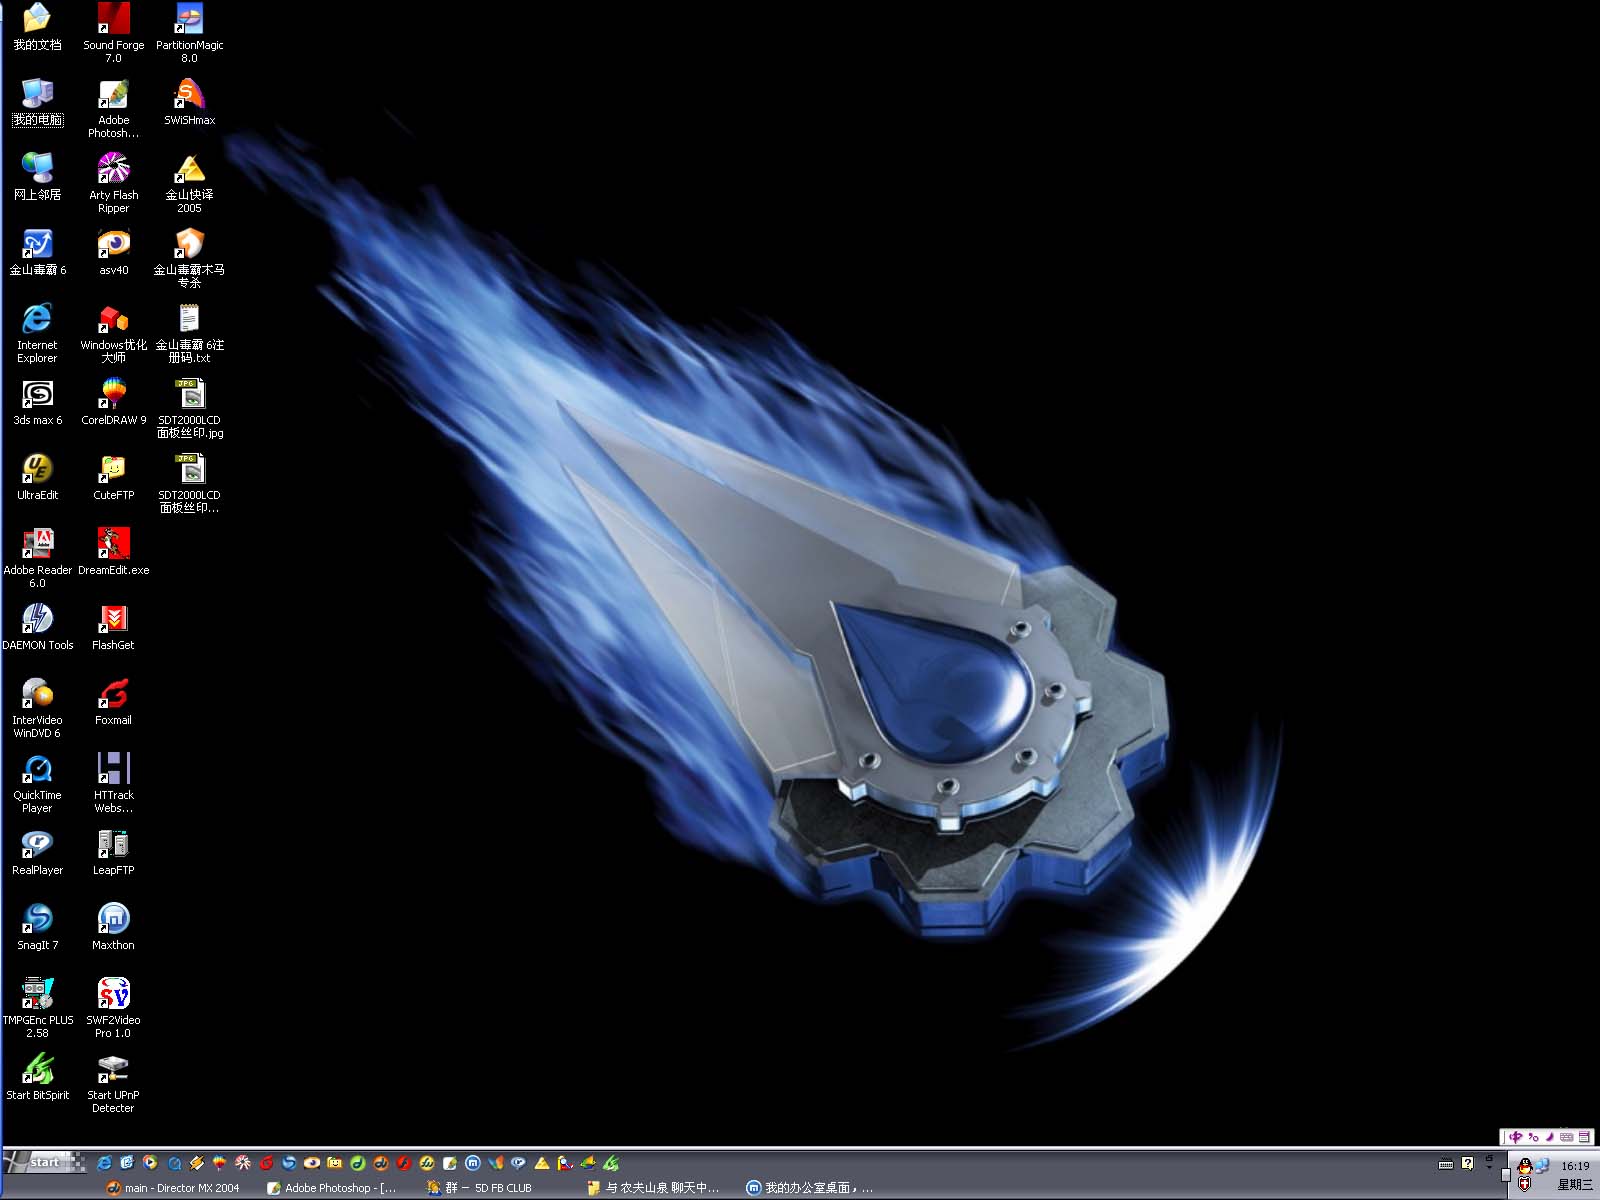Click the 金山快译 2005 desktop icon

click(x=189, y=183)
